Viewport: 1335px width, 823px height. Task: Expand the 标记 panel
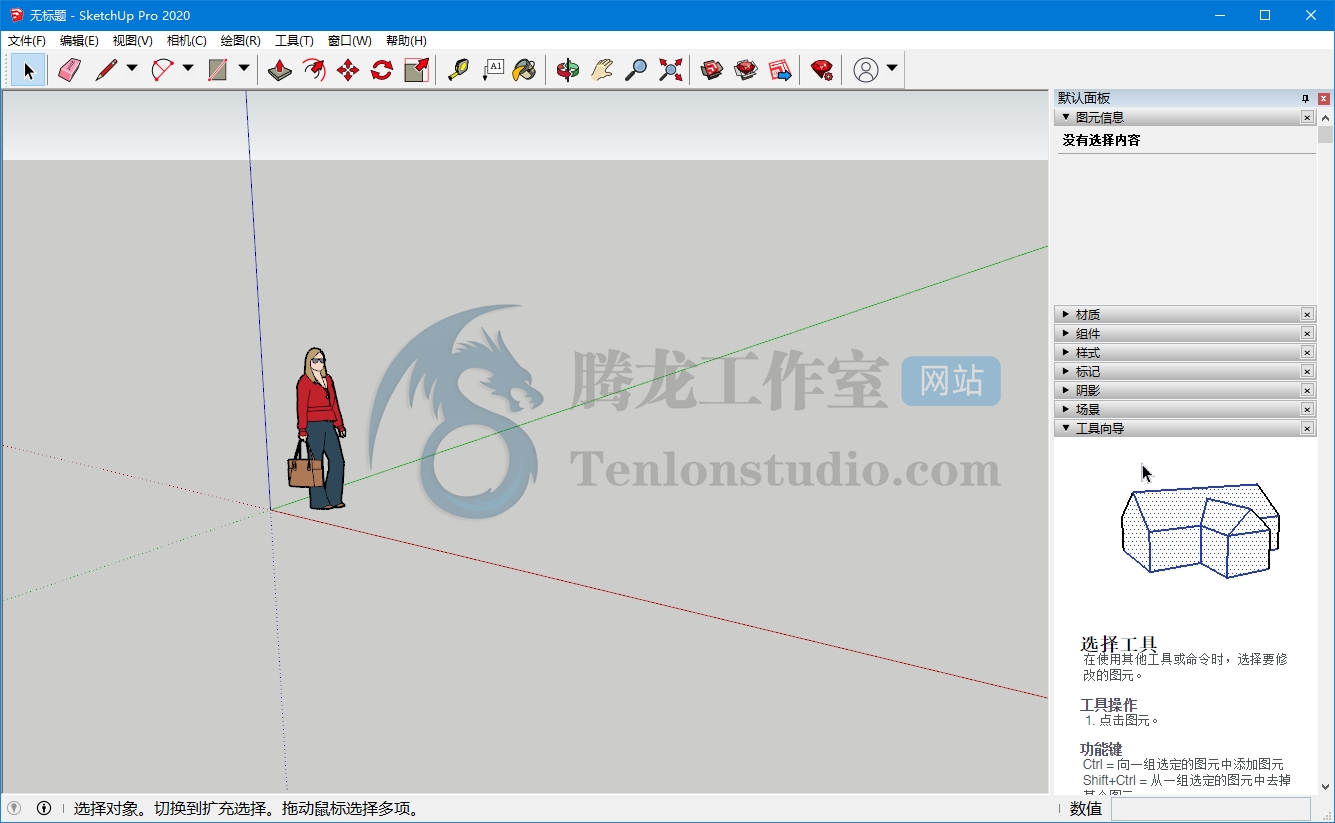pos(1066,371)
